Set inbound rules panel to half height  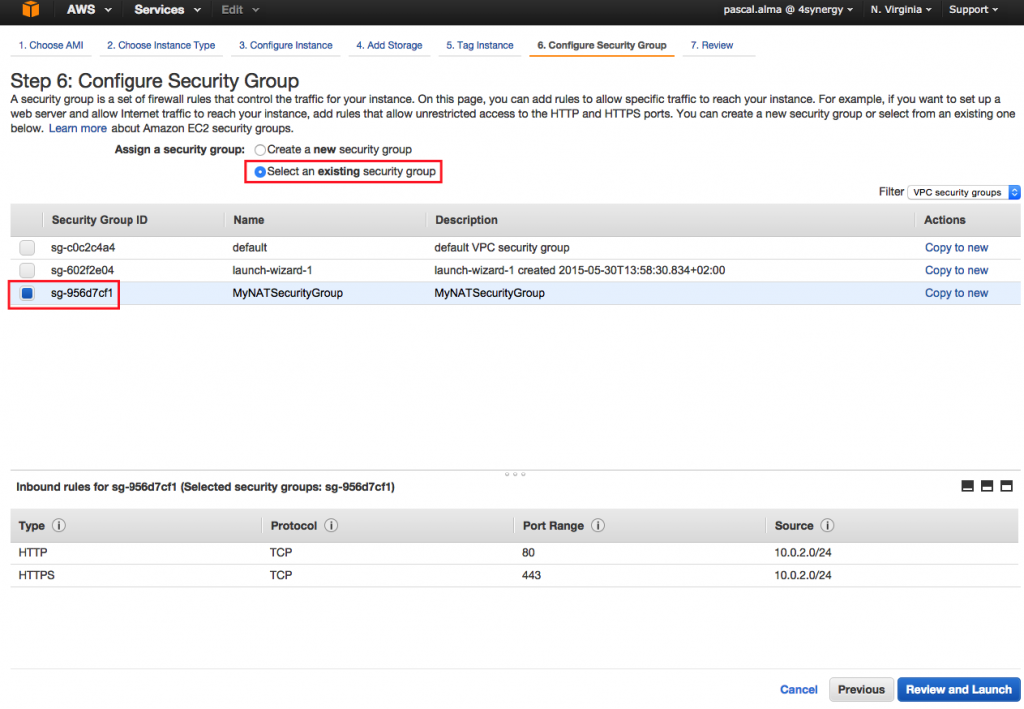point(987,486)
